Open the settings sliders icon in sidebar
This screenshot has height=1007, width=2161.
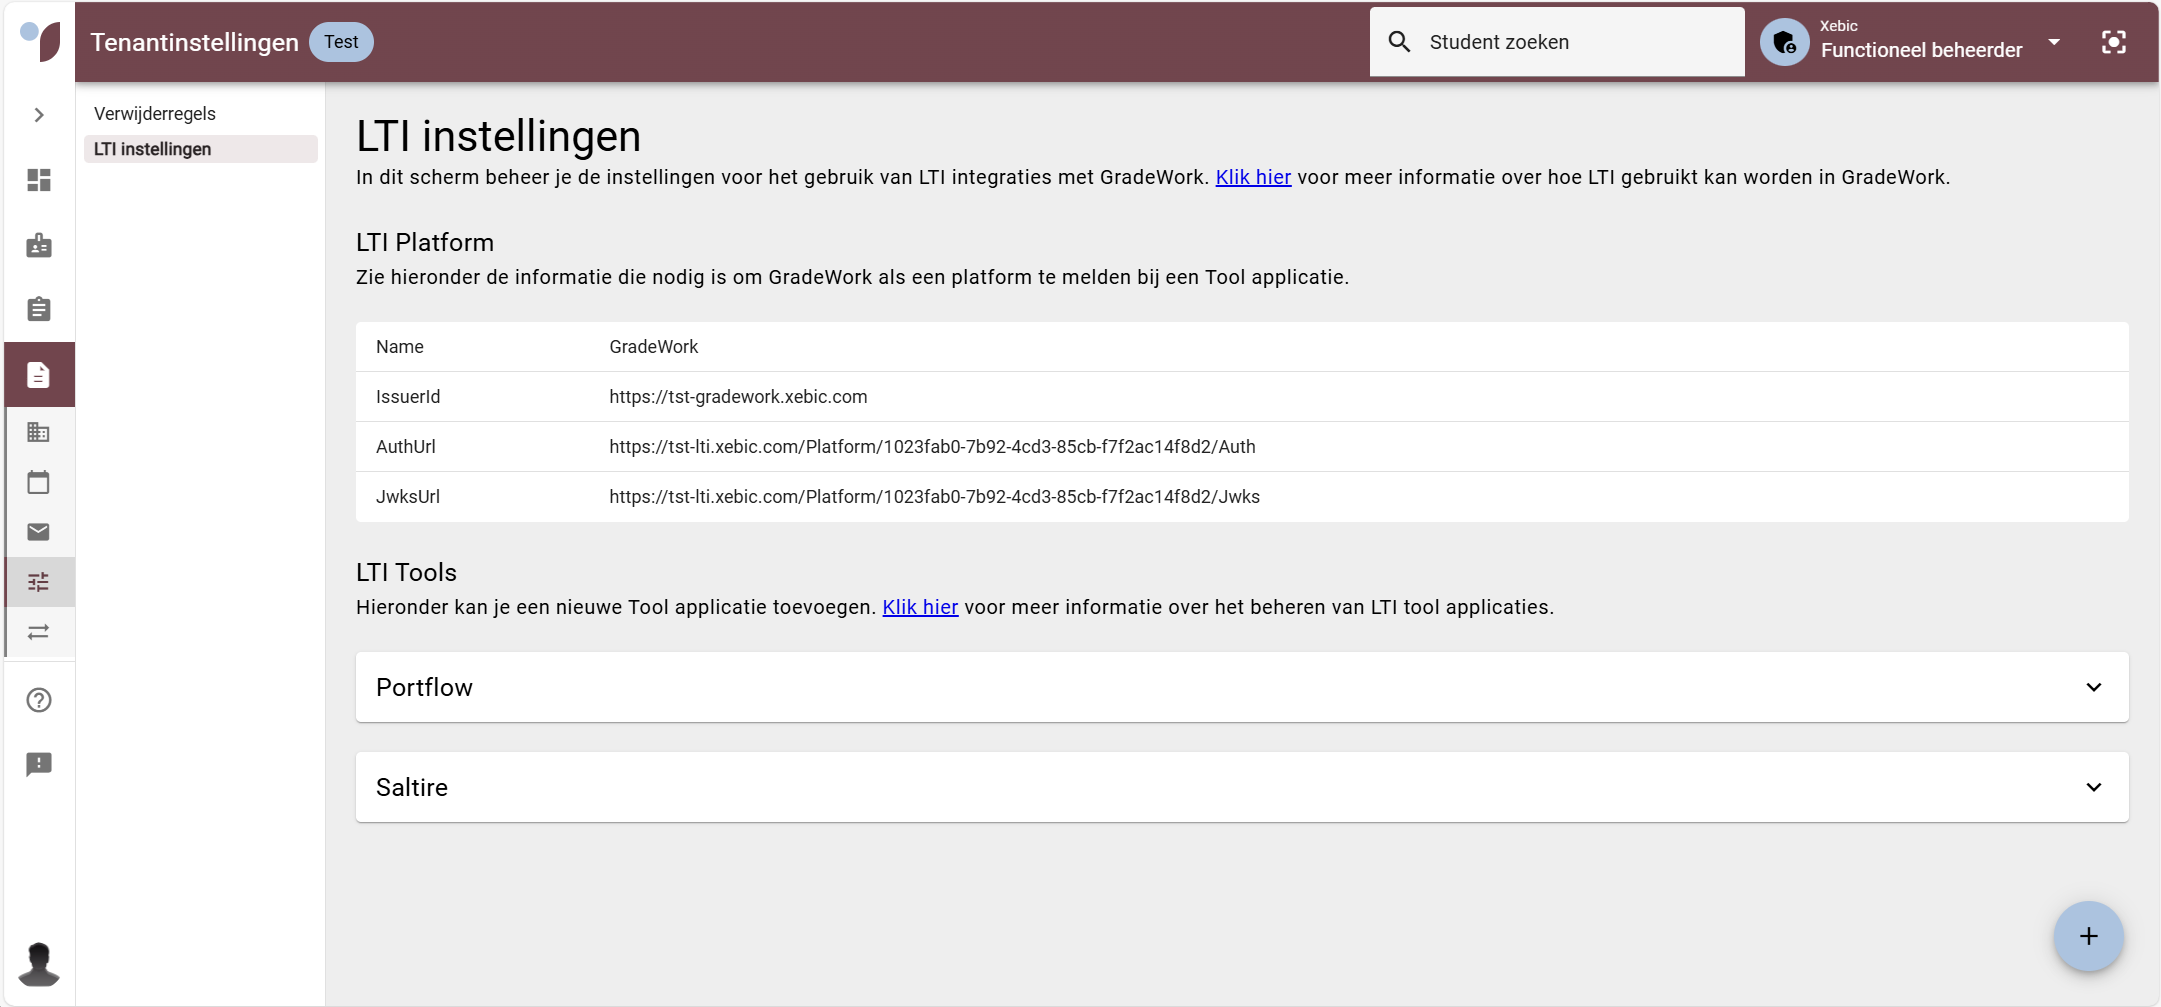pos(39,582)
